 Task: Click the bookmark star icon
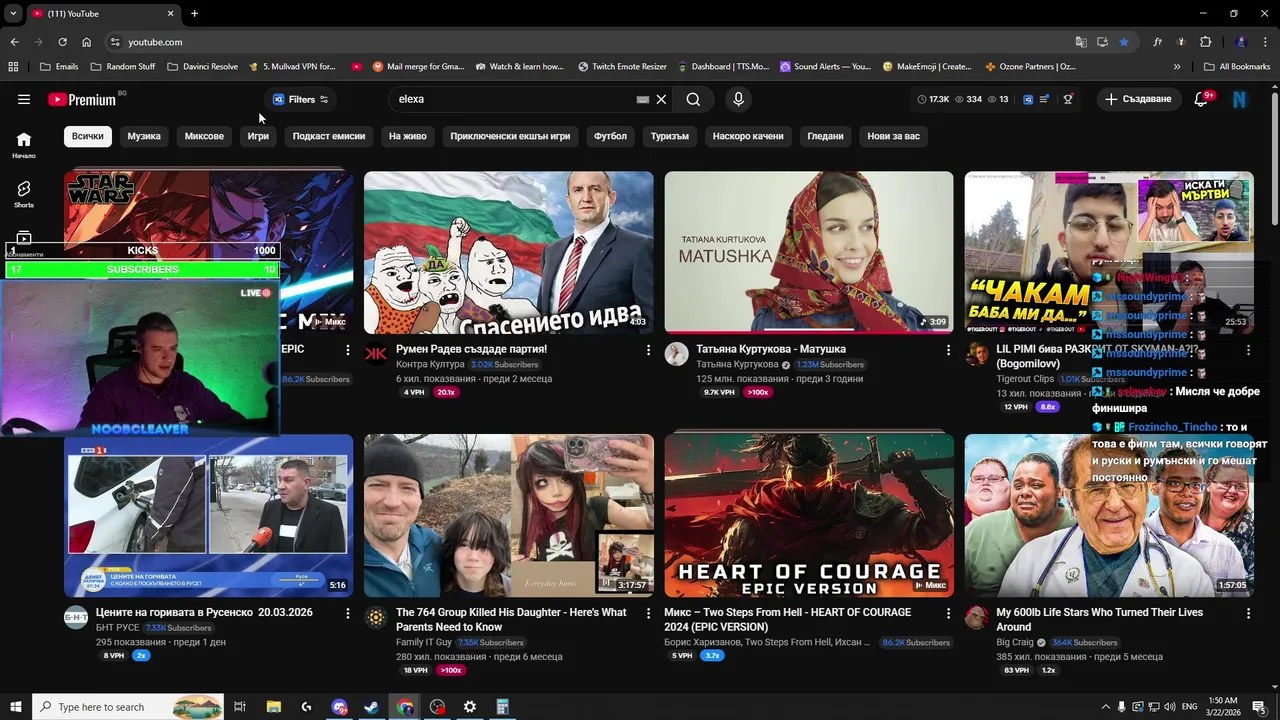tap(1124, 42)
